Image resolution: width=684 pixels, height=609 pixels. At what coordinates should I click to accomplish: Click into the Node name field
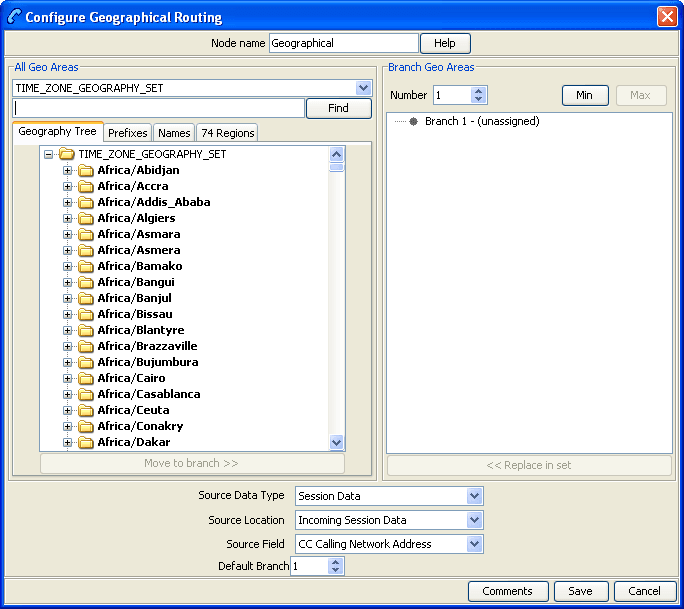point(343,43)
